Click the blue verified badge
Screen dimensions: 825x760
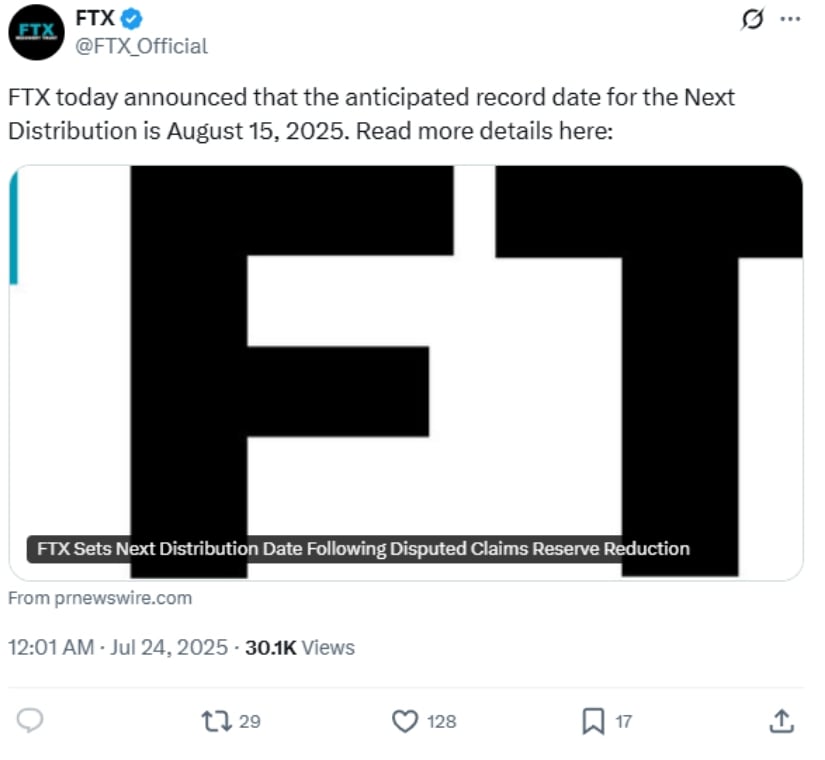point(132,19)
